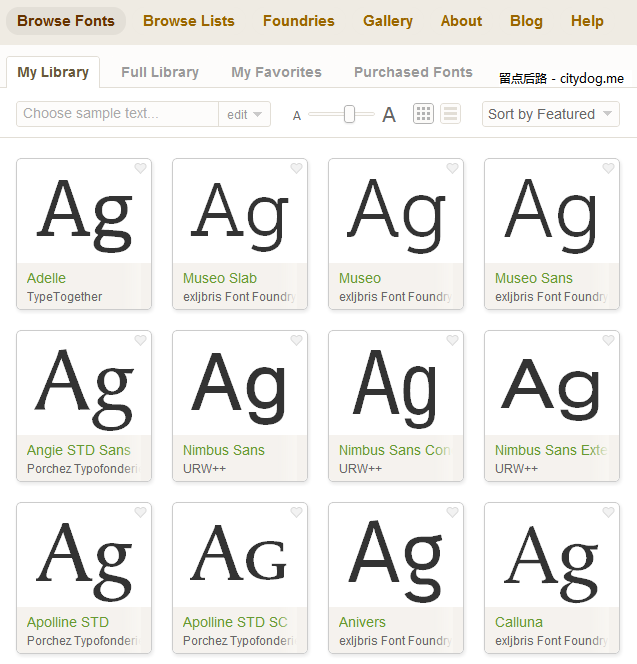Click the Choose sample text field
The height and width of the screenshot is (664, 637).
[118, 114]
